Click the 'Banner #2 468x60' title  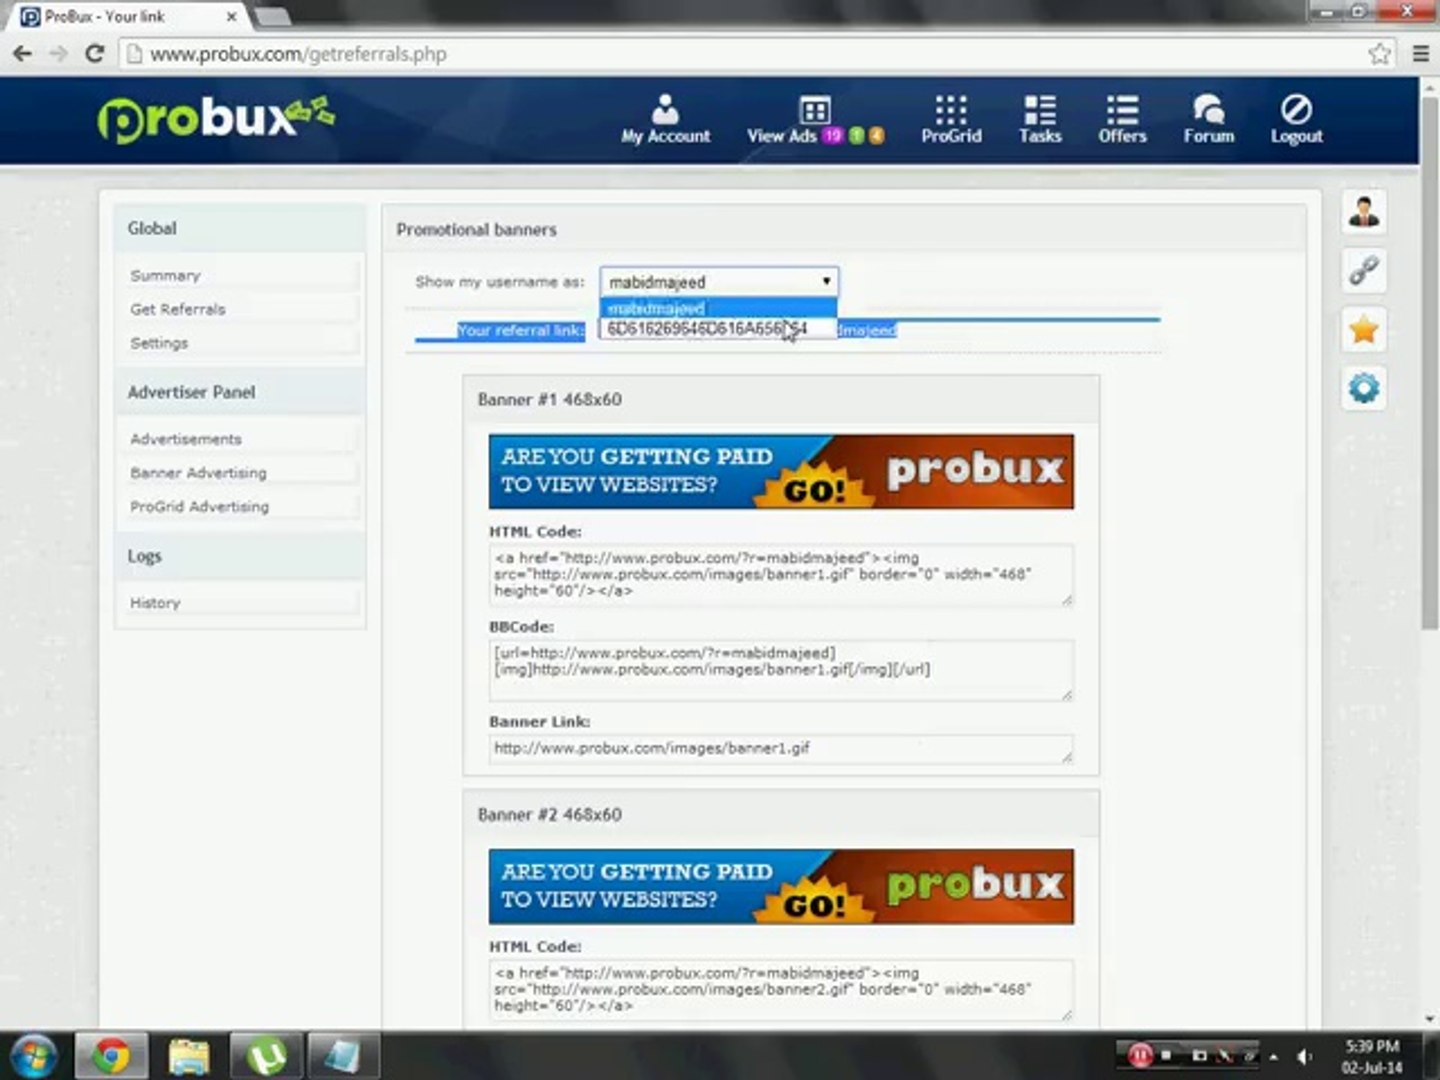[549, 815]
